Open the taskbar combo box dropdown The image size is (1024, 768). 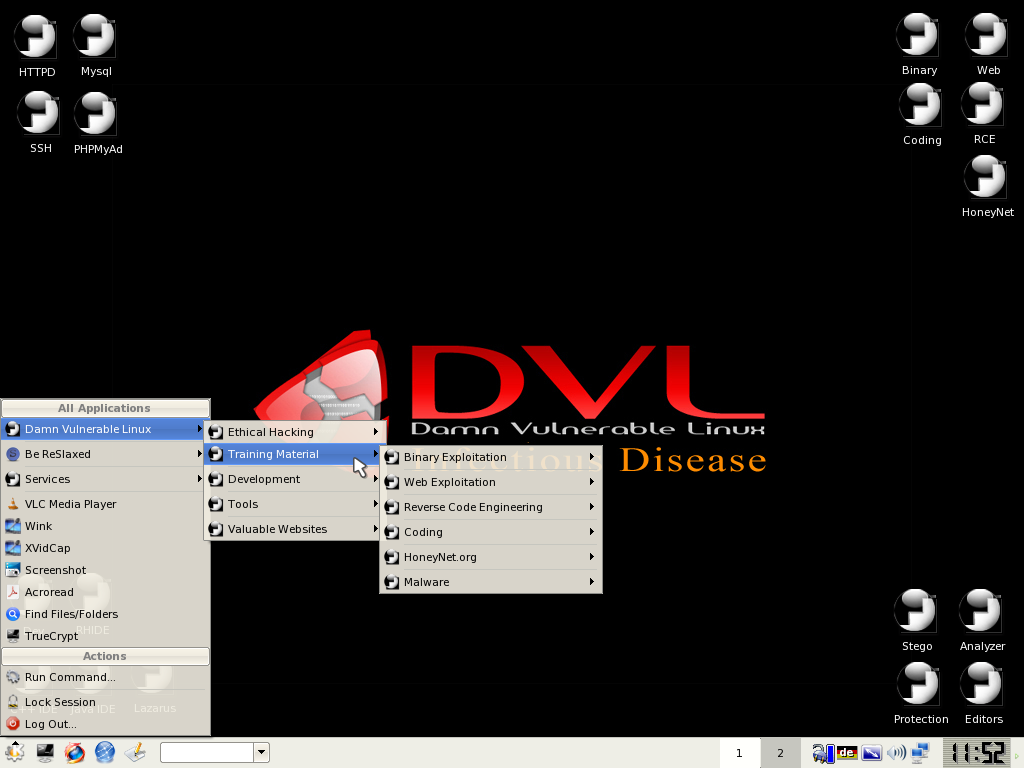click(x=262, y=751)
